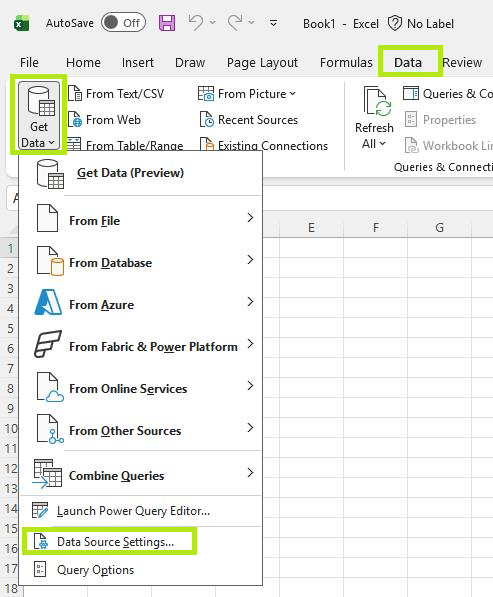493x597 pixels.
Task: Open the Undo history dropdown arrow
Action: (212, 23)
